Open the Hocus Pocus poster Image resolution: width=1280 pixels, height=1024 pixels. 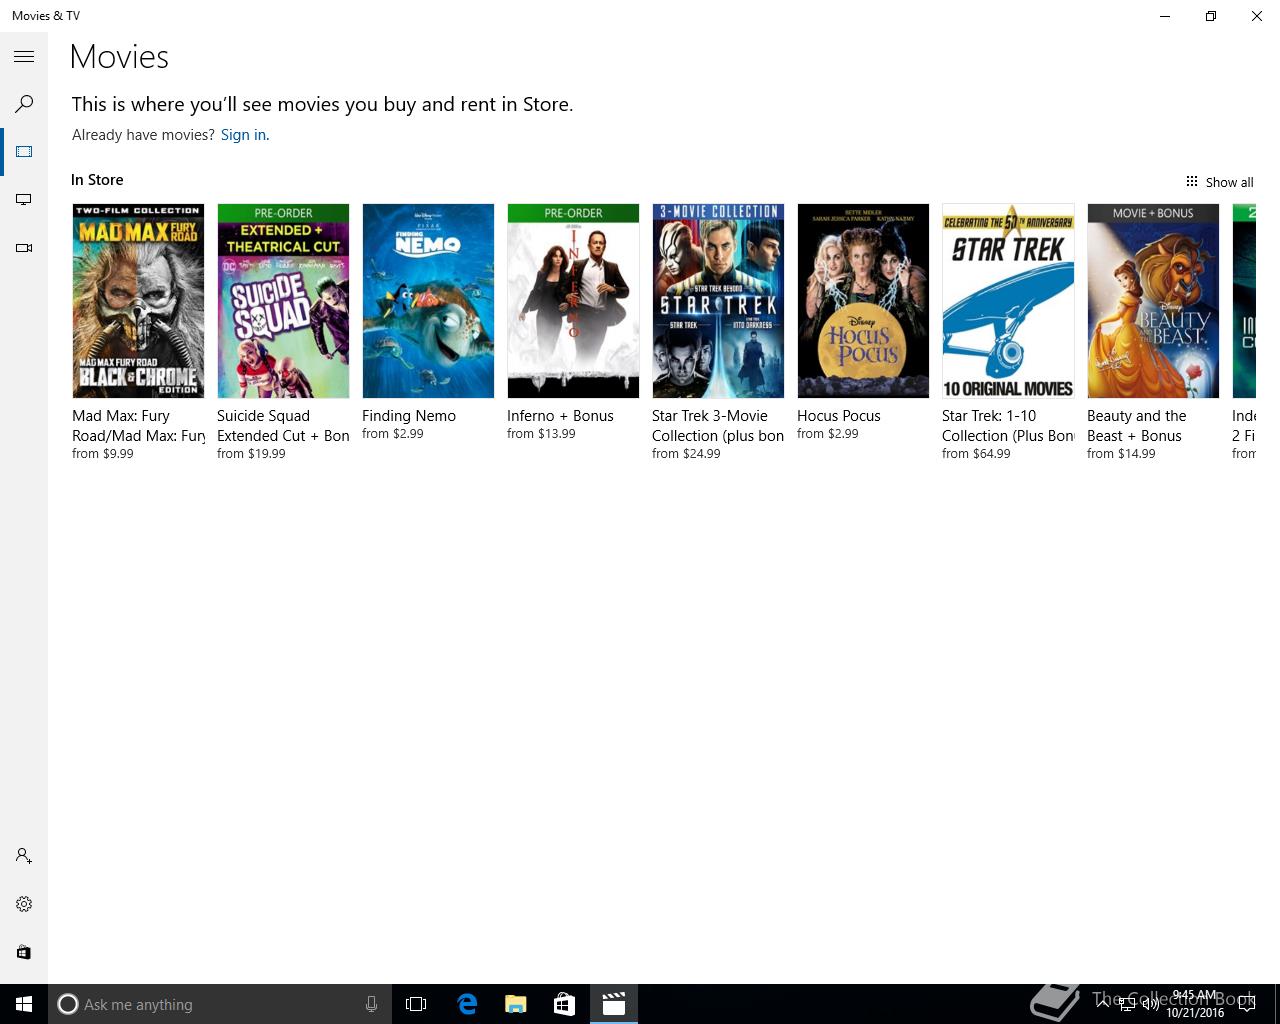tap(863, 301)
